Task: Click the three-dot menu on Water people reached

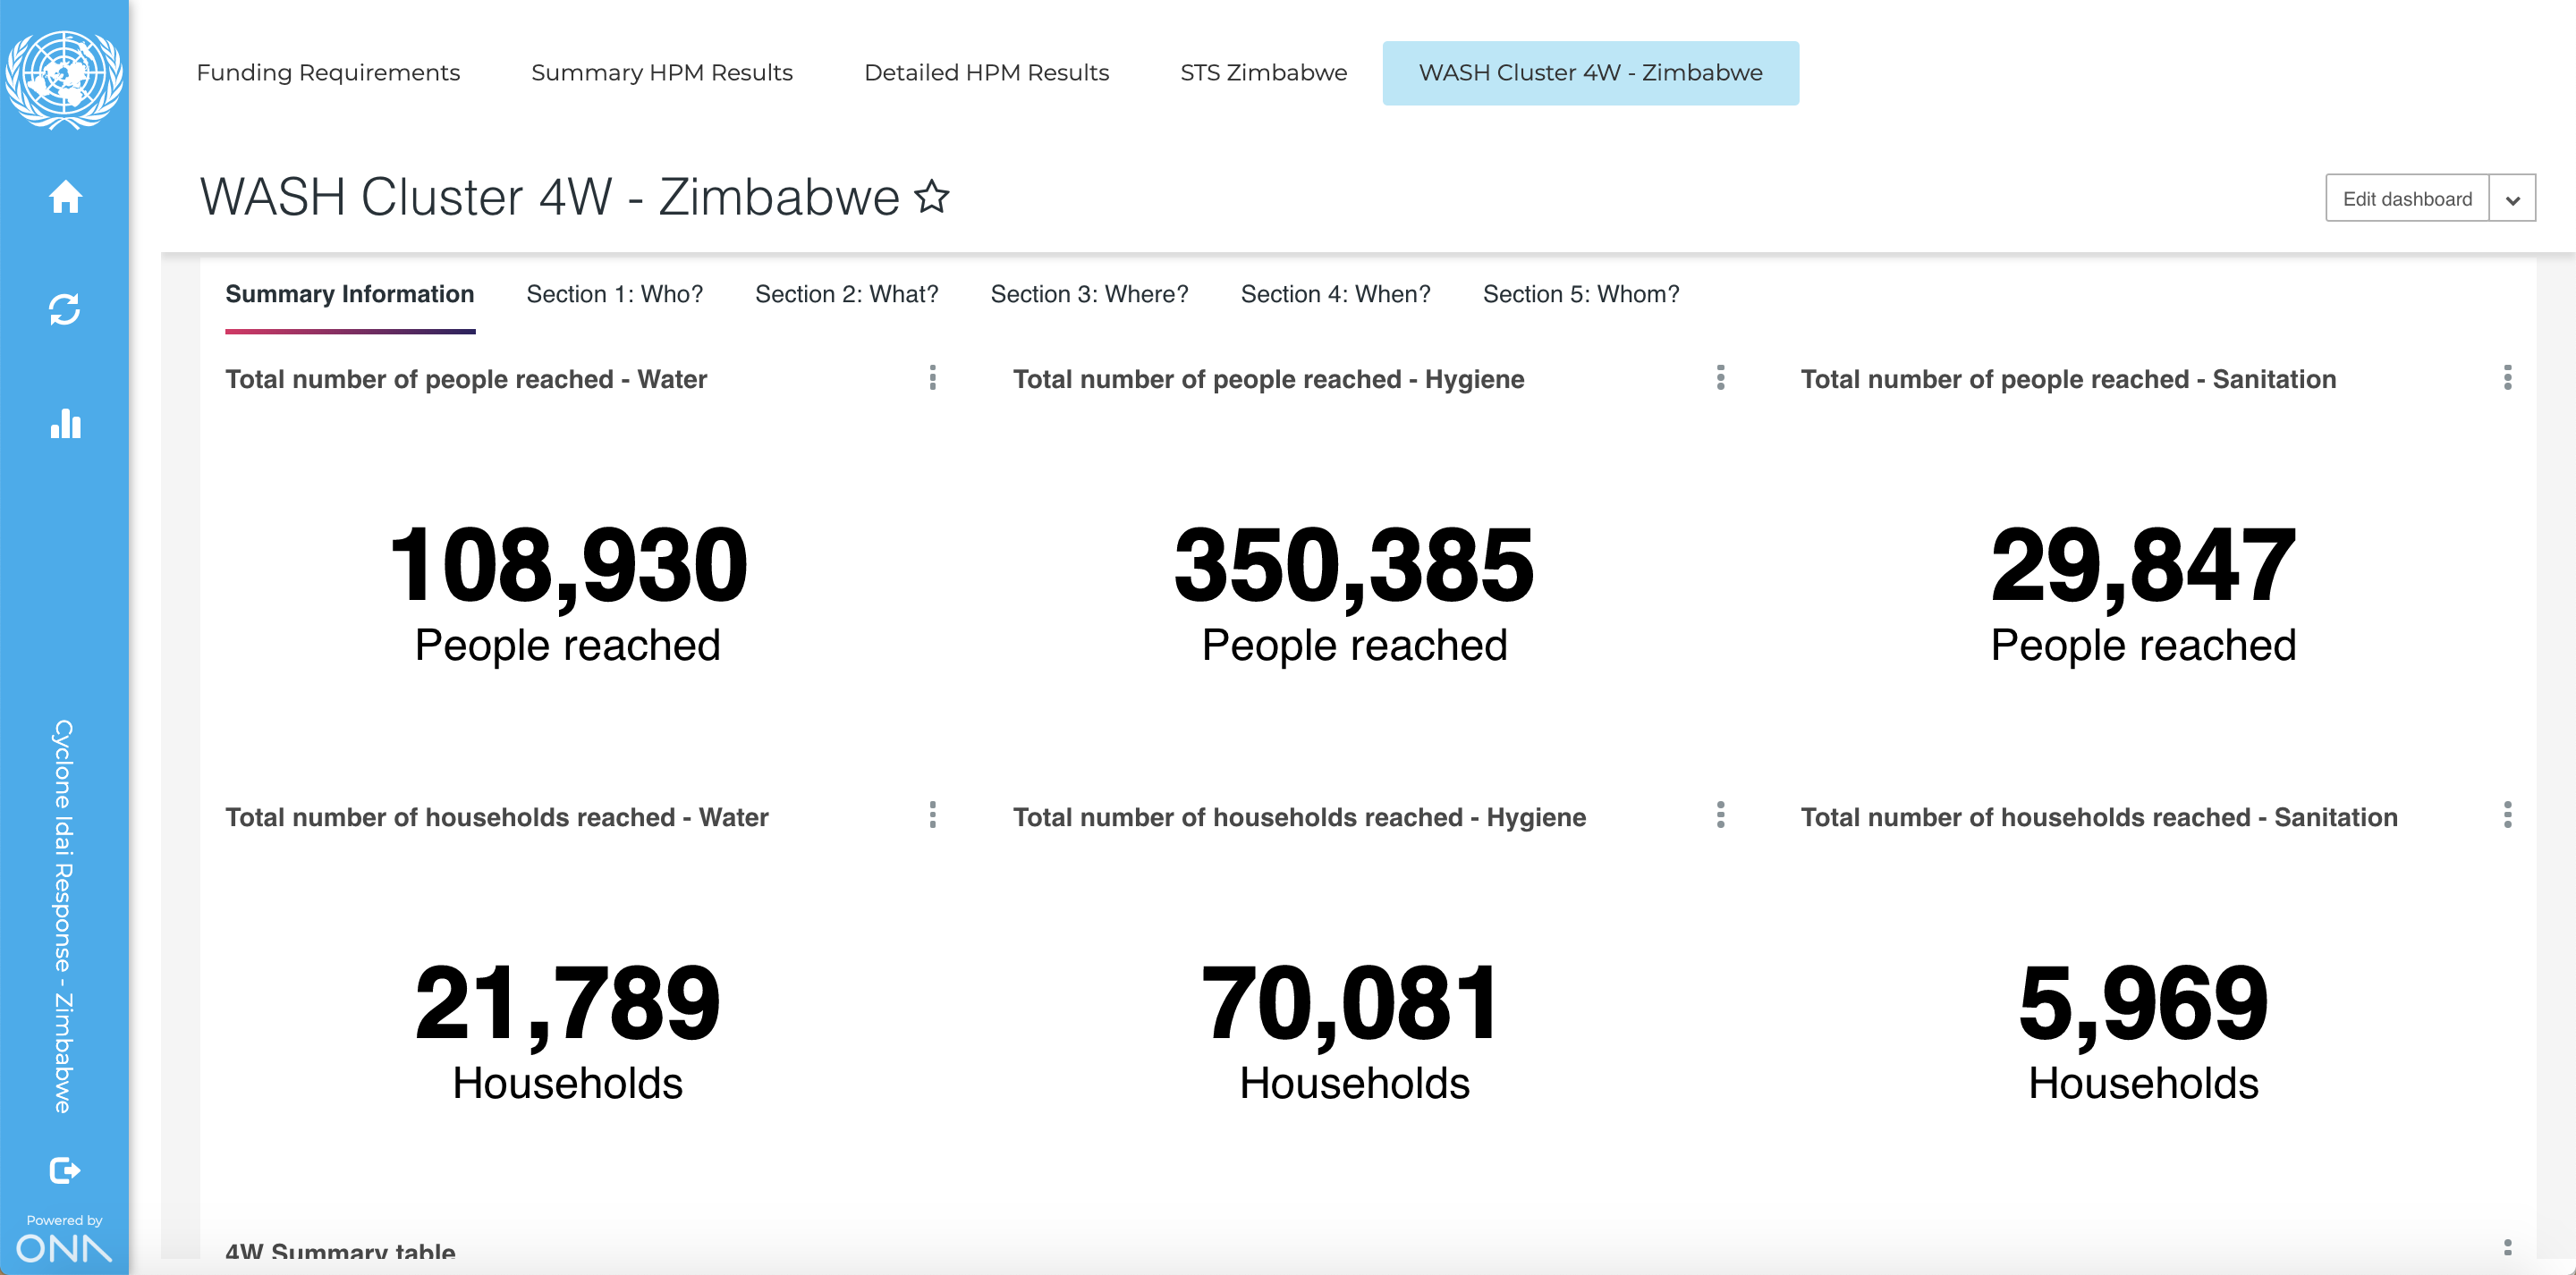Action: [931, 378]
